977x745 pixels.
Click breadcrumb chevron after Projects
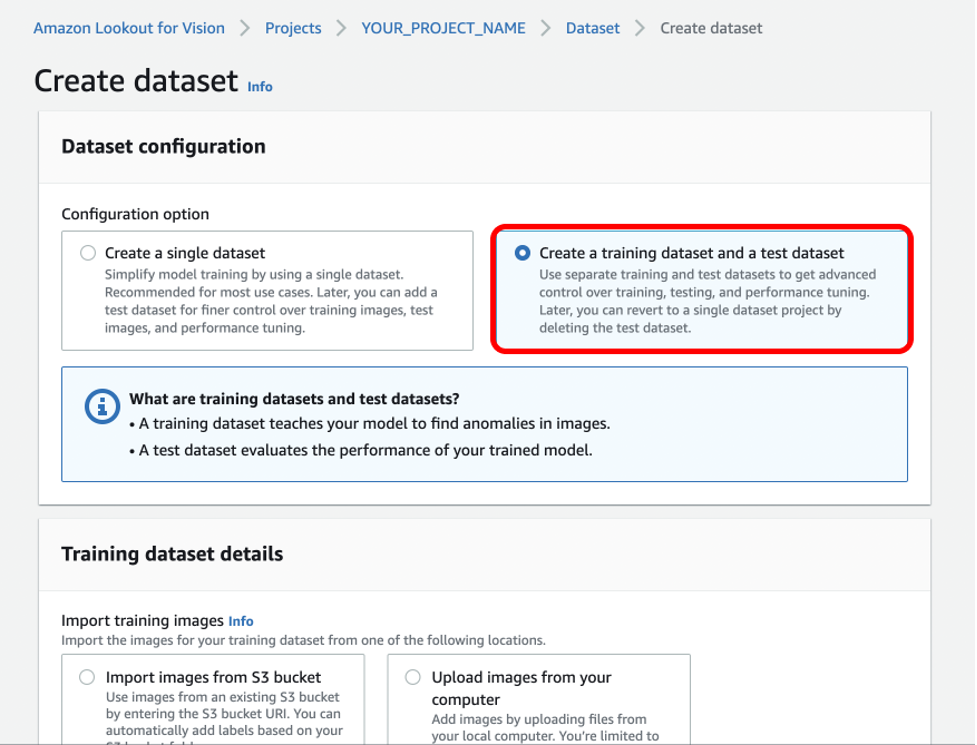(341, 28)
